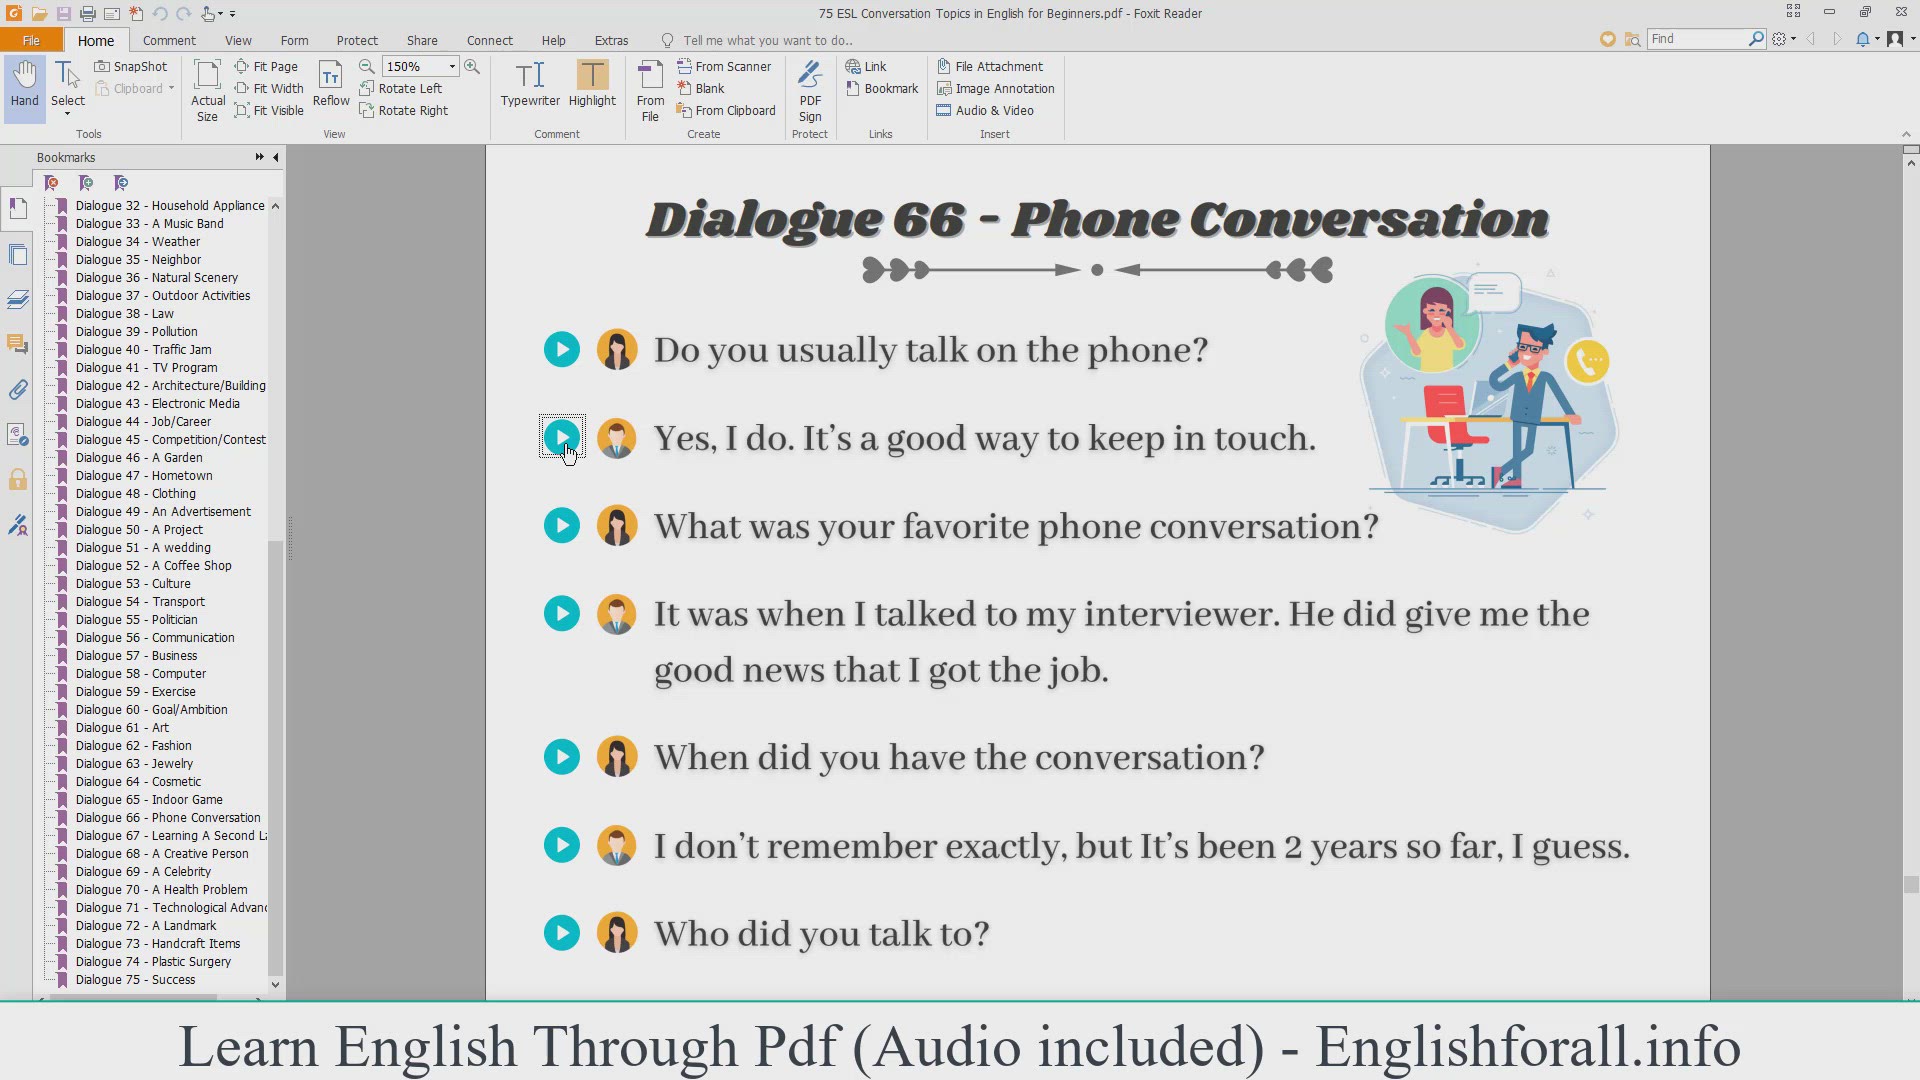Click the SnapShot camera tool
This screenshot has width=1920, height=1080.
click(x=131, y=66)
